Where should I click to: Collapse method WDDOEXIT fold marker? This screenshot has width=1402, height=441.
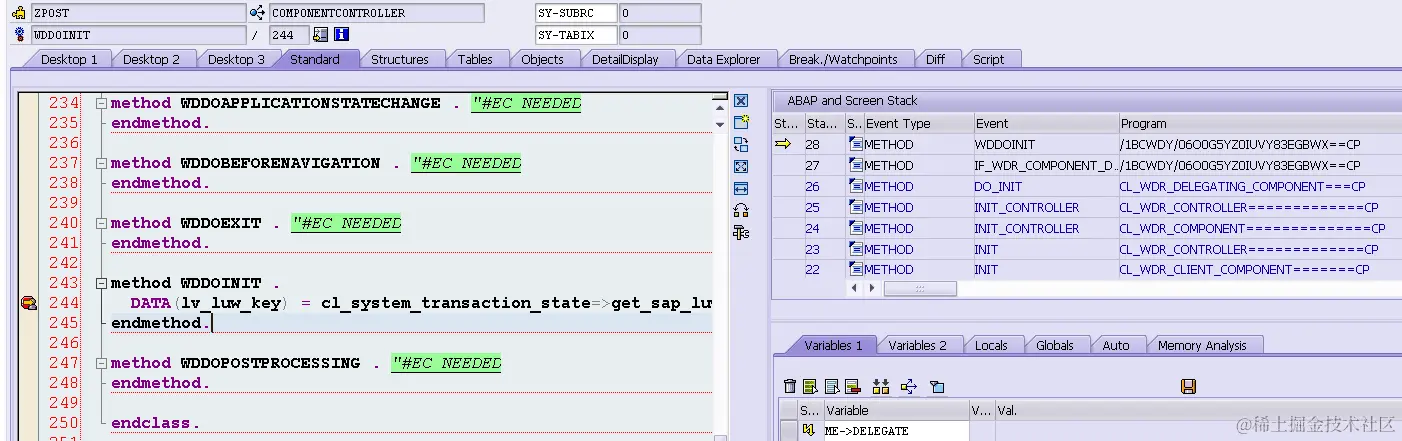point(100,223)
